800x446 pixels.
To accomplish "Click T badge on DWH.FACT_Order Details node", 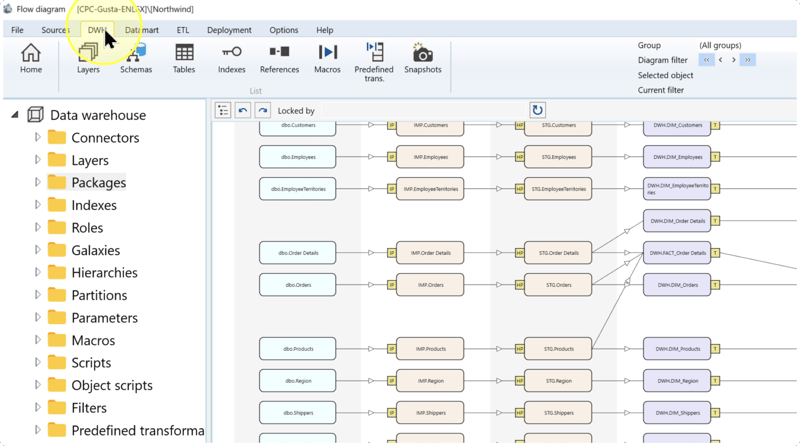I will point(715,253).
